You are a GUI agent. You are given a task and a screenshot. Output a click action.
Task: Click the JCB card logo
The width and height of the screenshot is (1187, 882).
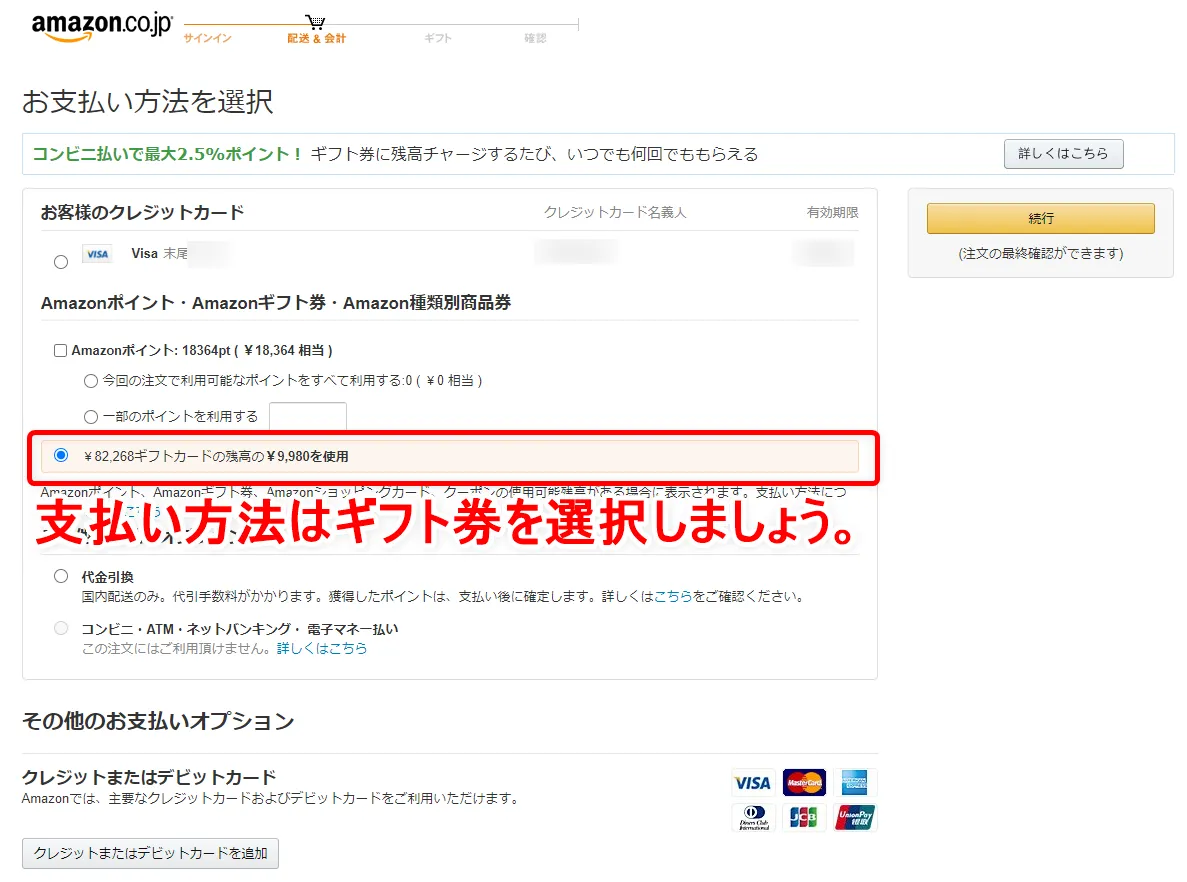click(x=803, y=818)
